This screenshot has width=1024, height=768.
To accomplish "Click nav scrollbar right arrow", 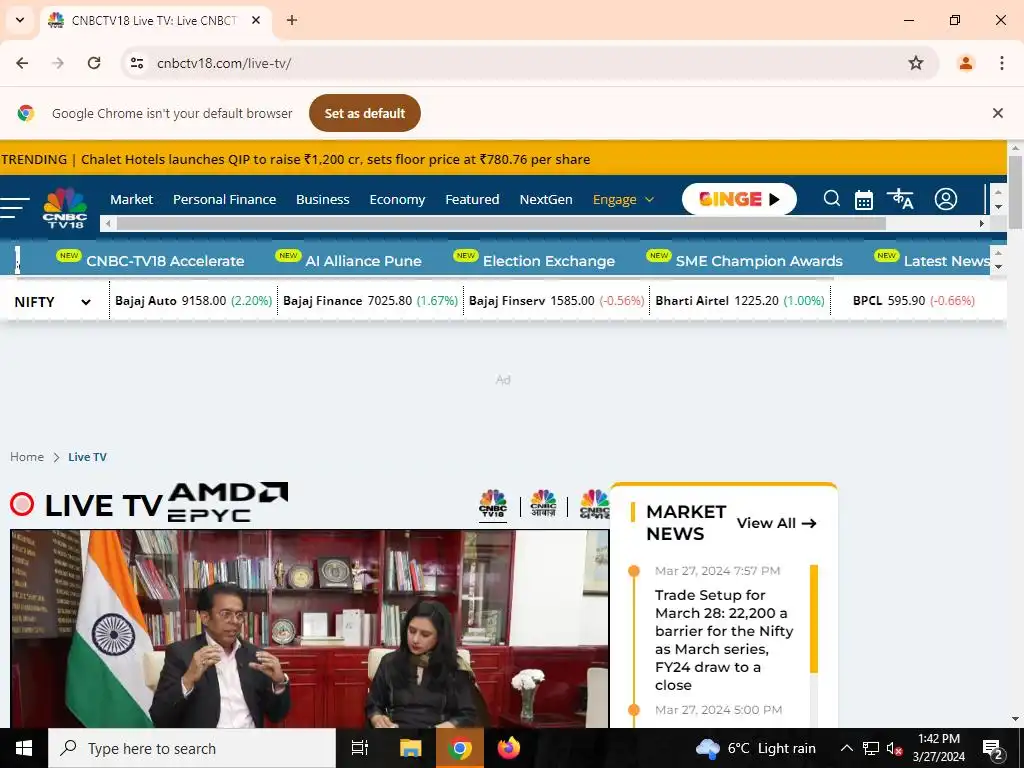I will tap(981, 223).
